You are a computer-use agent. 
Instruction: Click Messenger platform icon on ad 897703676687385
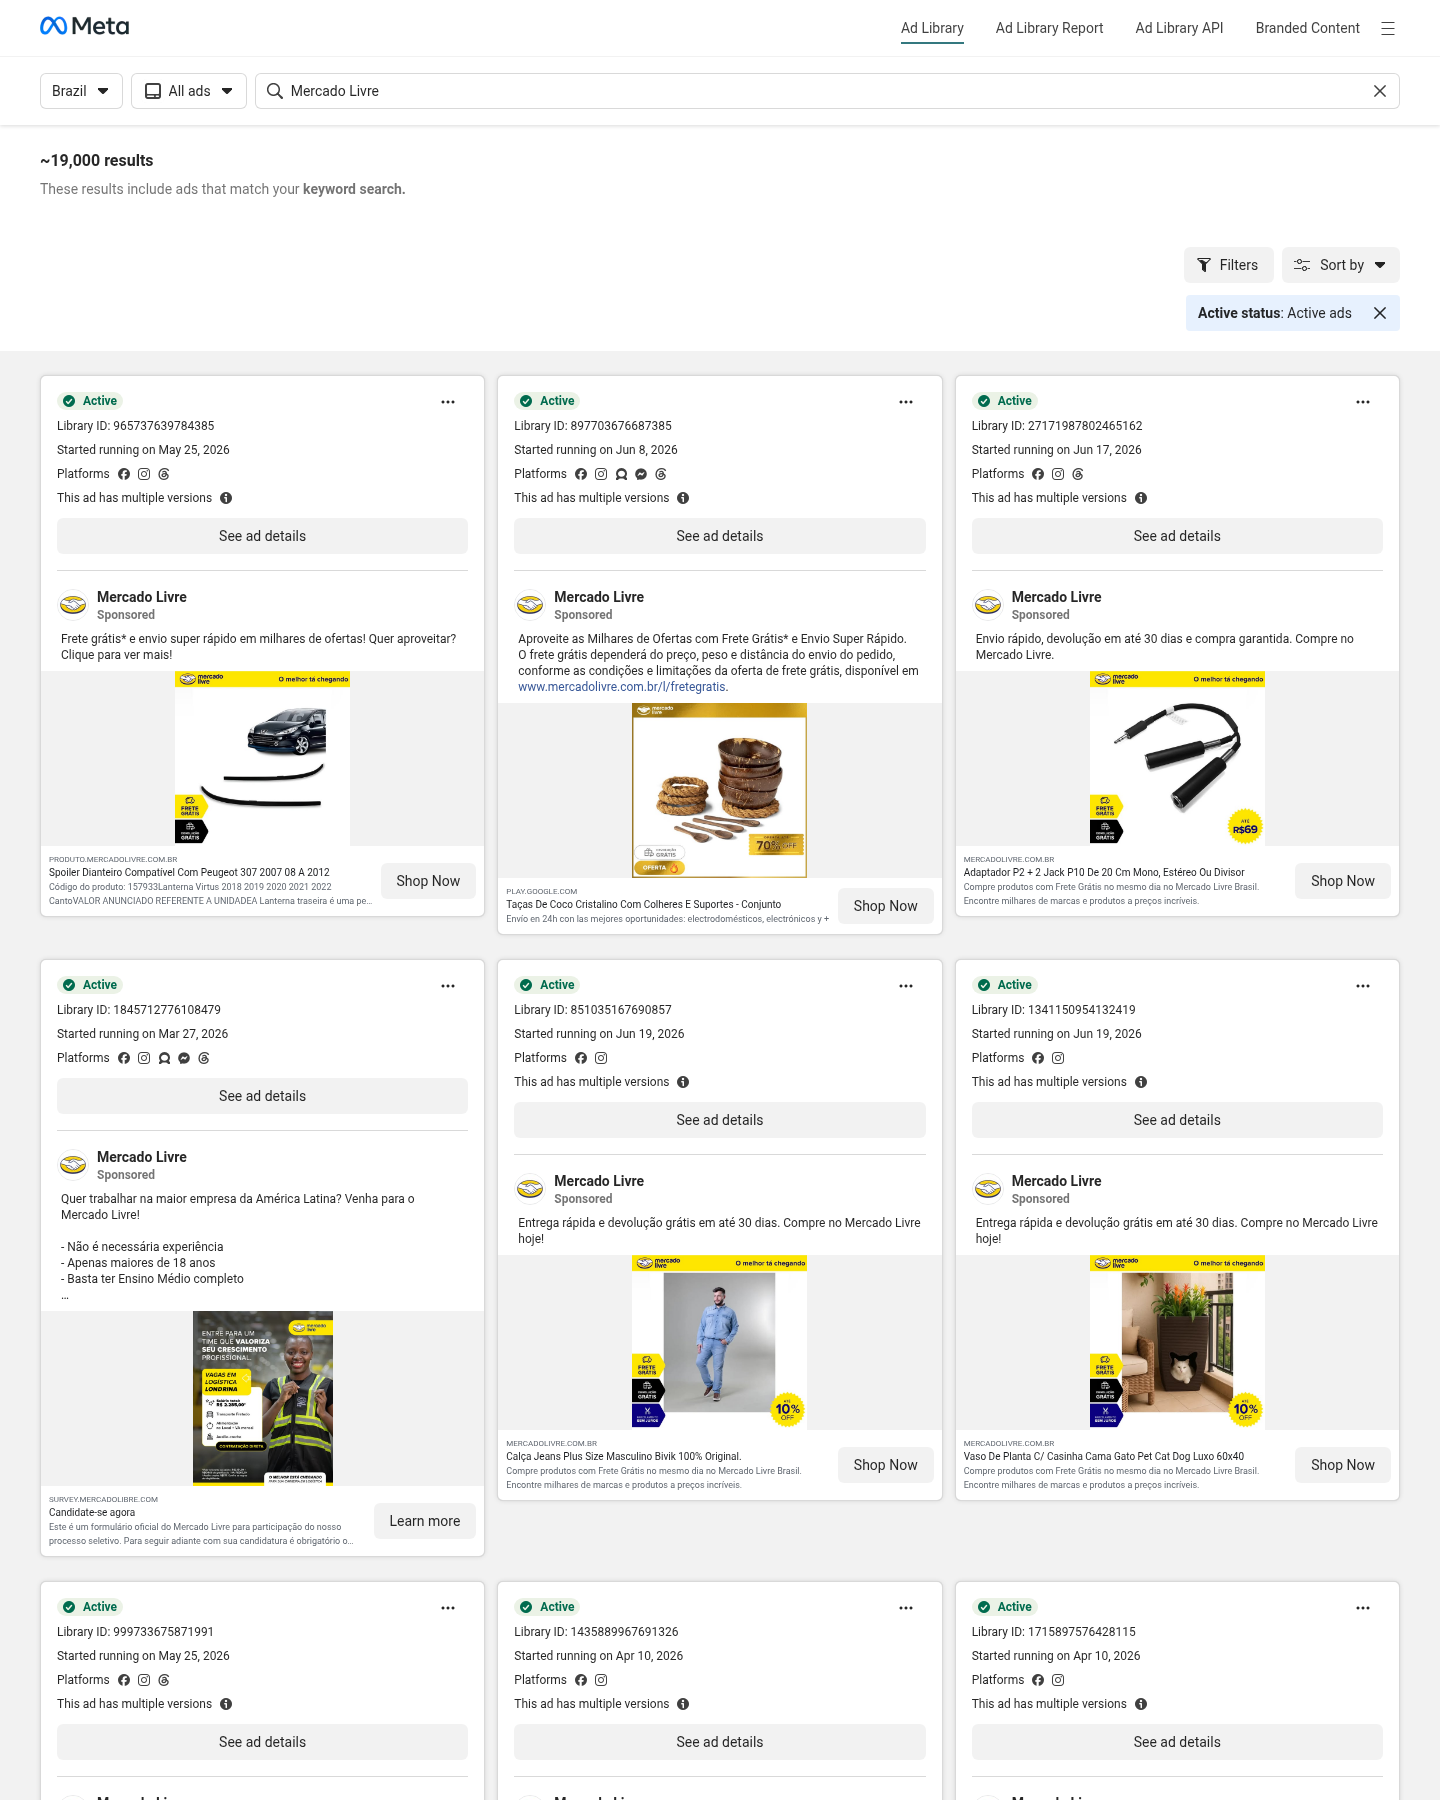click(x=641, y=474)
